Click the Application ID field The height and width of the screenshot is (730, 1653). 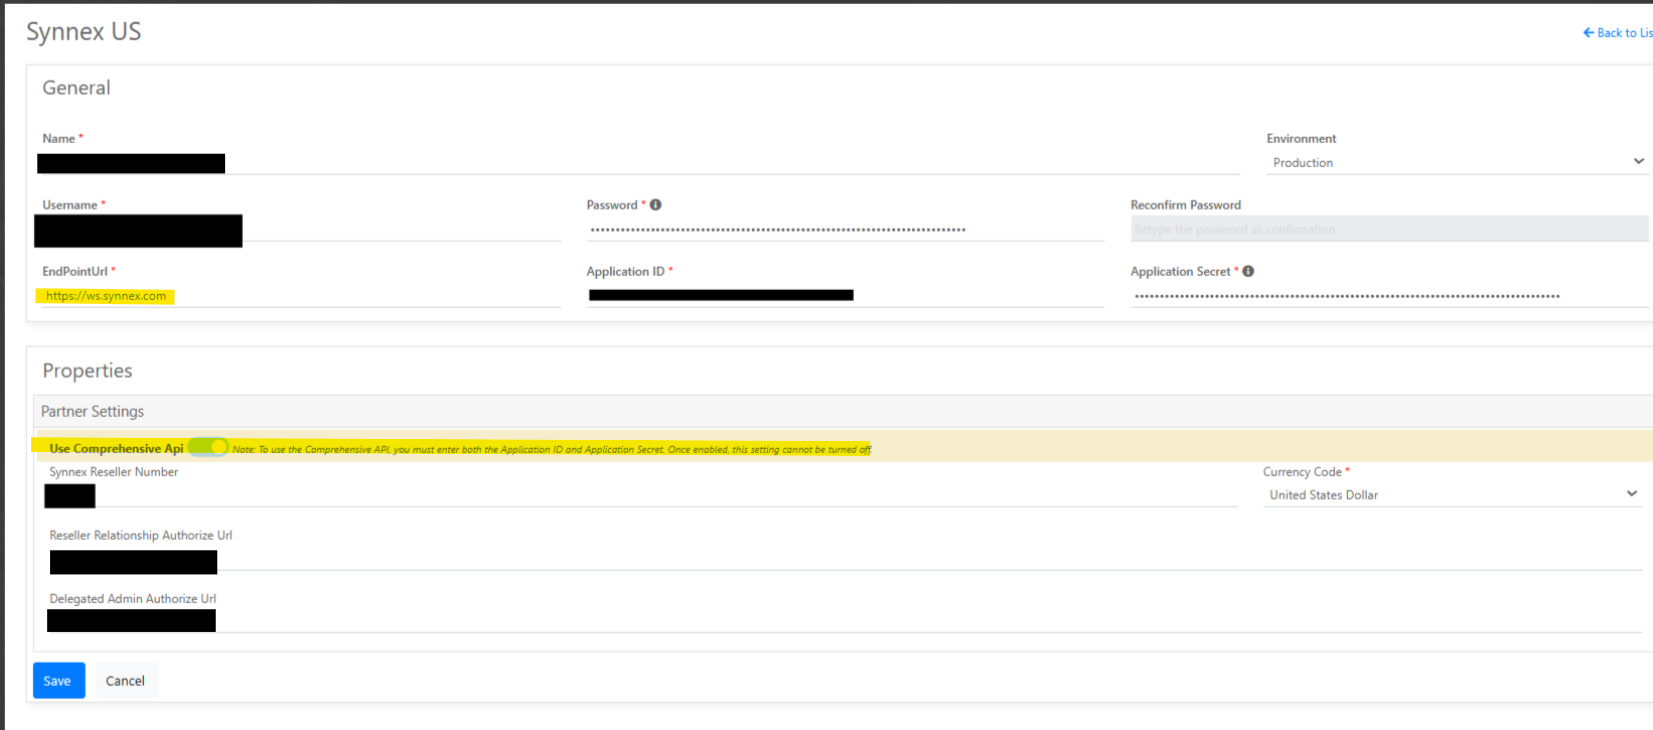tap(845, 296)
